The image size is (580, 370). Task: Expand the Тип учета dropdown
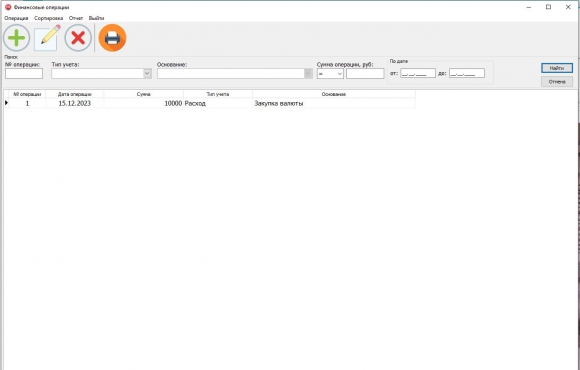pyautogui.click(x=147, y=74)
